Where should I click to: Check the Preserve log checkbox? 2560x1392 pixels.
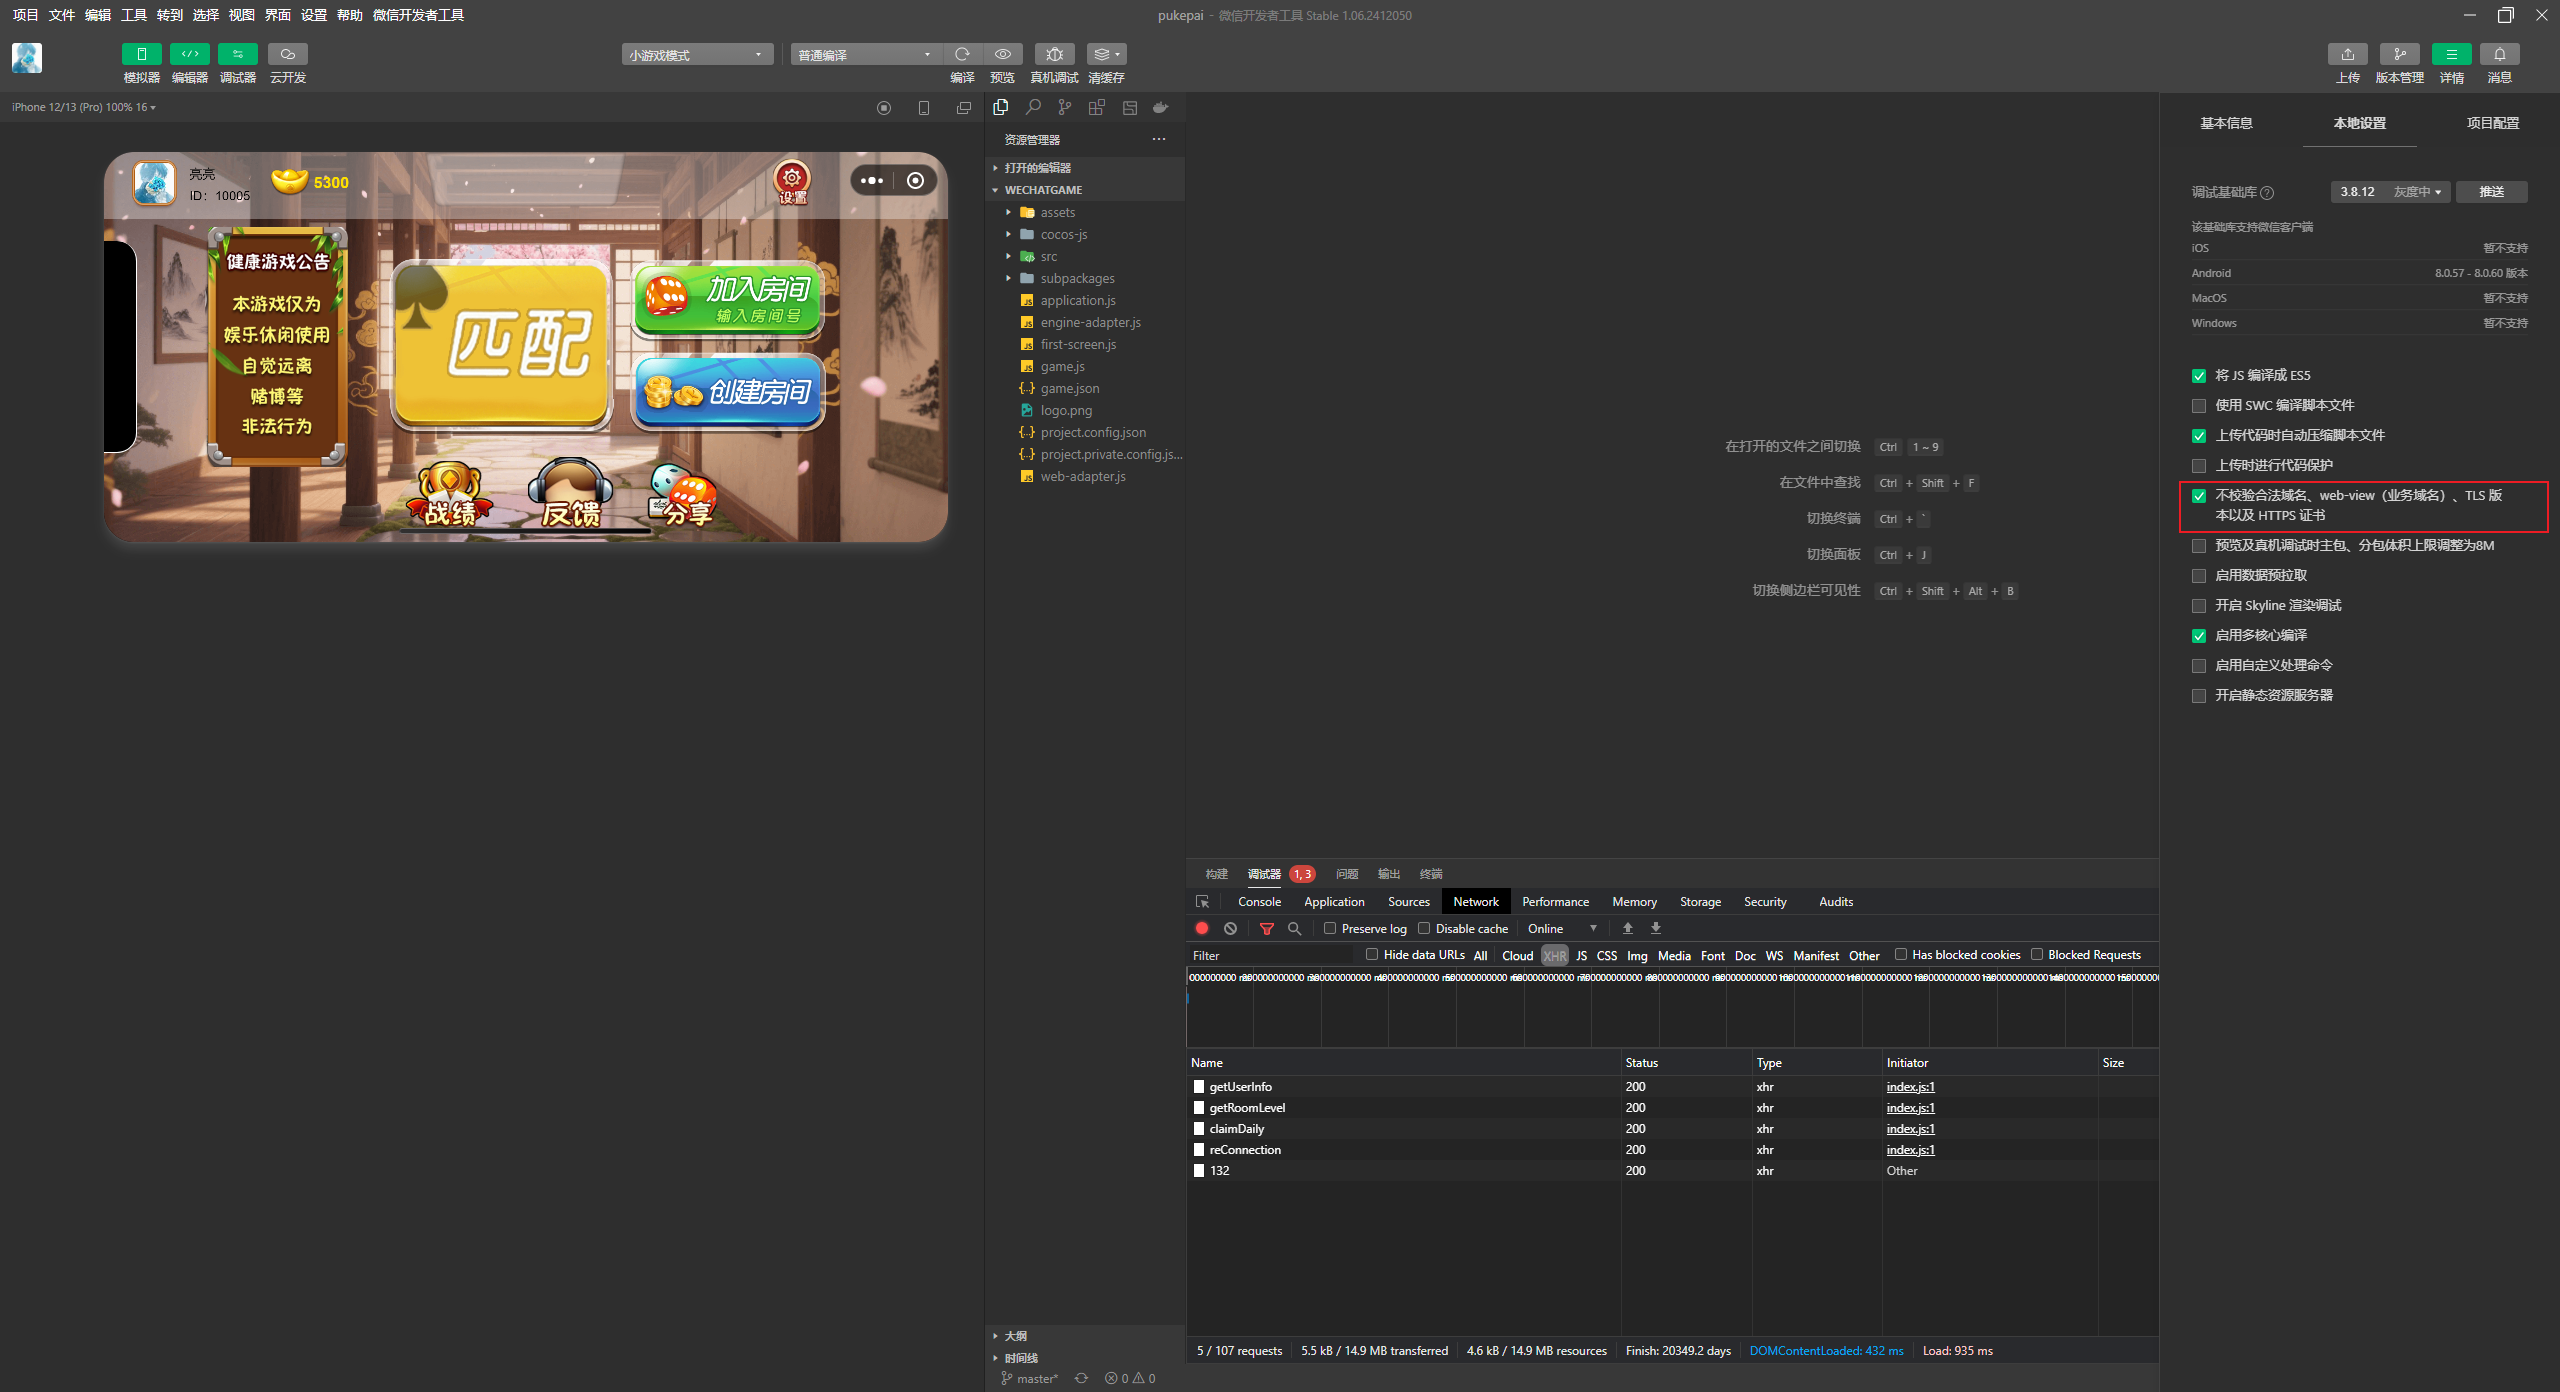(x=1330, y=928)
